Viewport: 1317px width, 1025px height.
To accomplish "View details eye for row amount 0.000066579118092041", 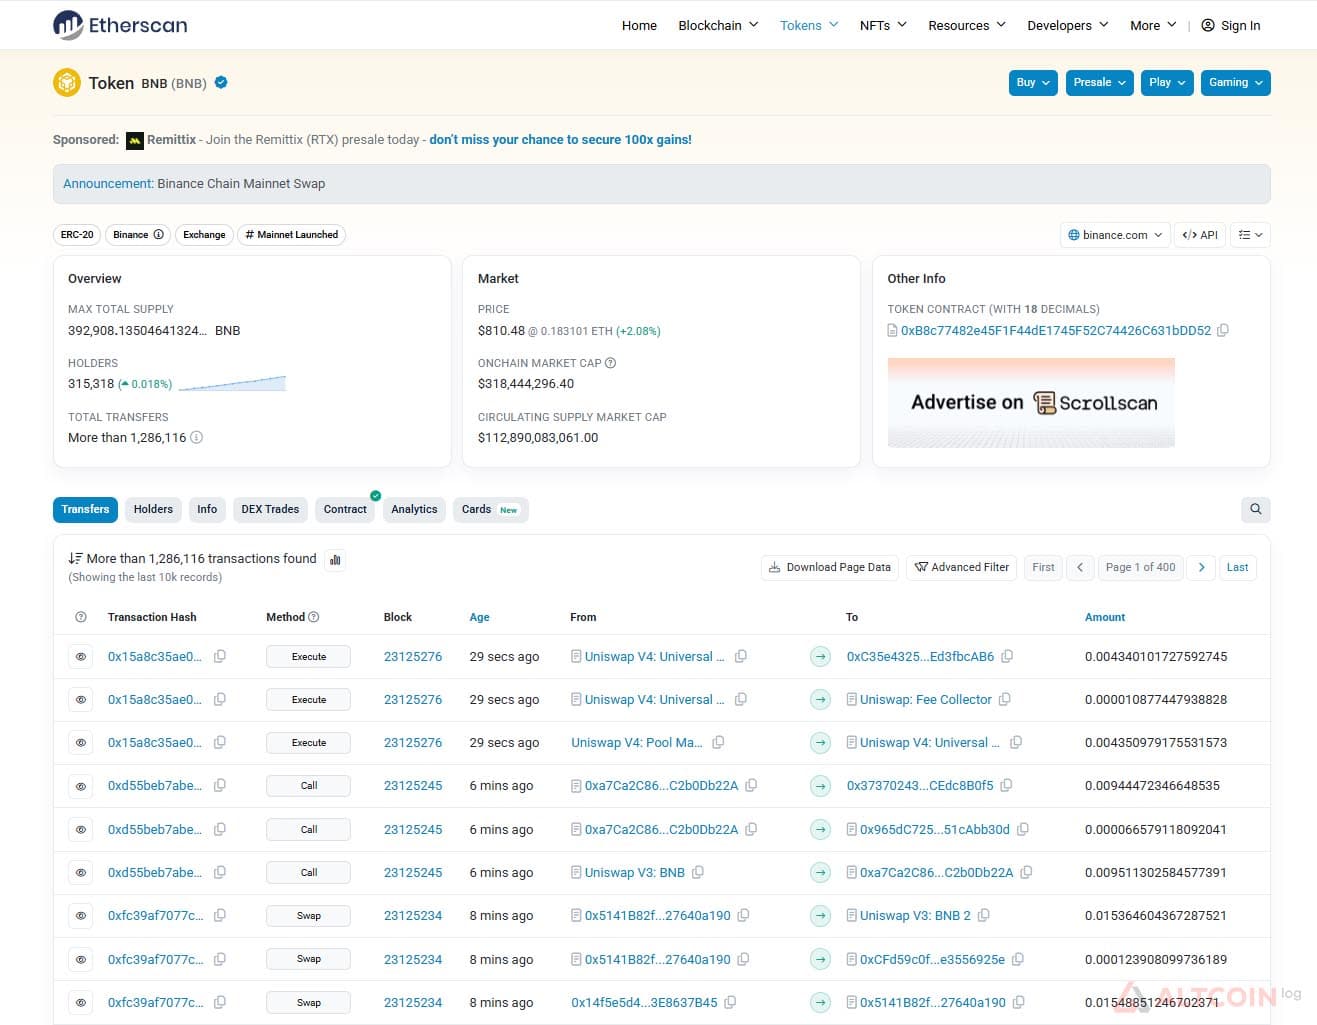I will 81,830.
